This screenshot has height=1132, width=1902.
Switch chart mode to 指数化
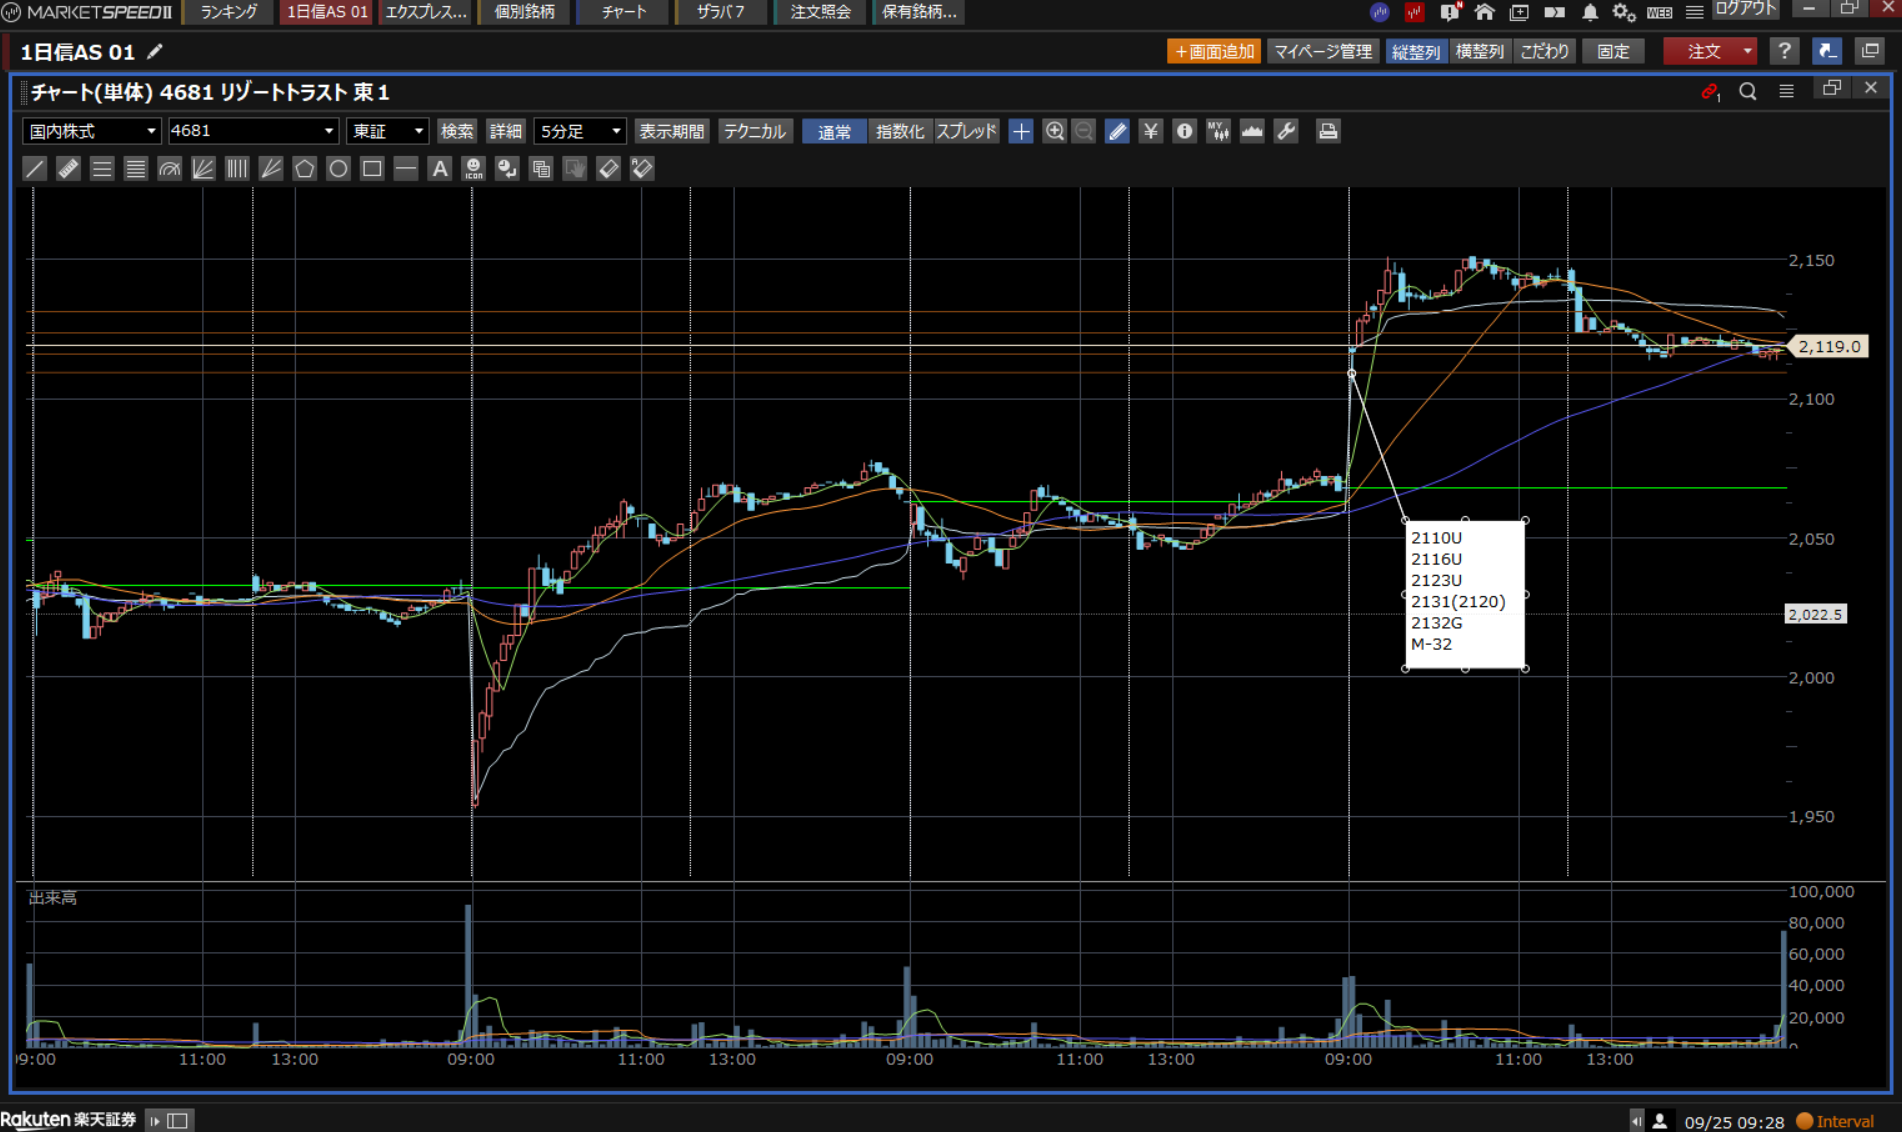click(x=899, y=131)
